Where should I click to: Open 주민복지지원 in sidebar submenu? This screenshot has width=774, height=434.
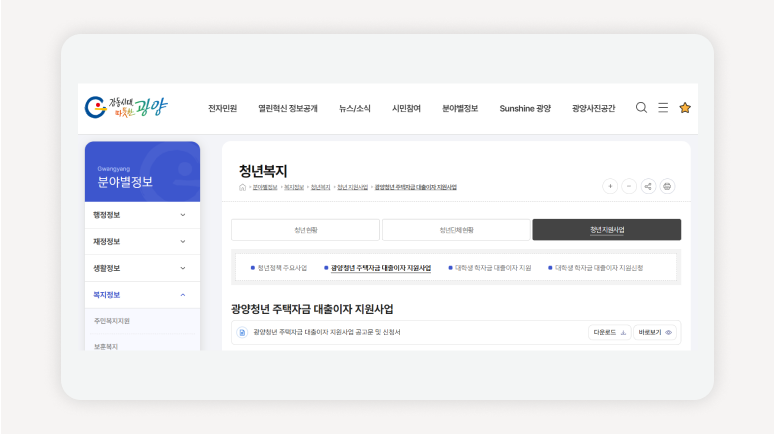(x=112, y=321)
